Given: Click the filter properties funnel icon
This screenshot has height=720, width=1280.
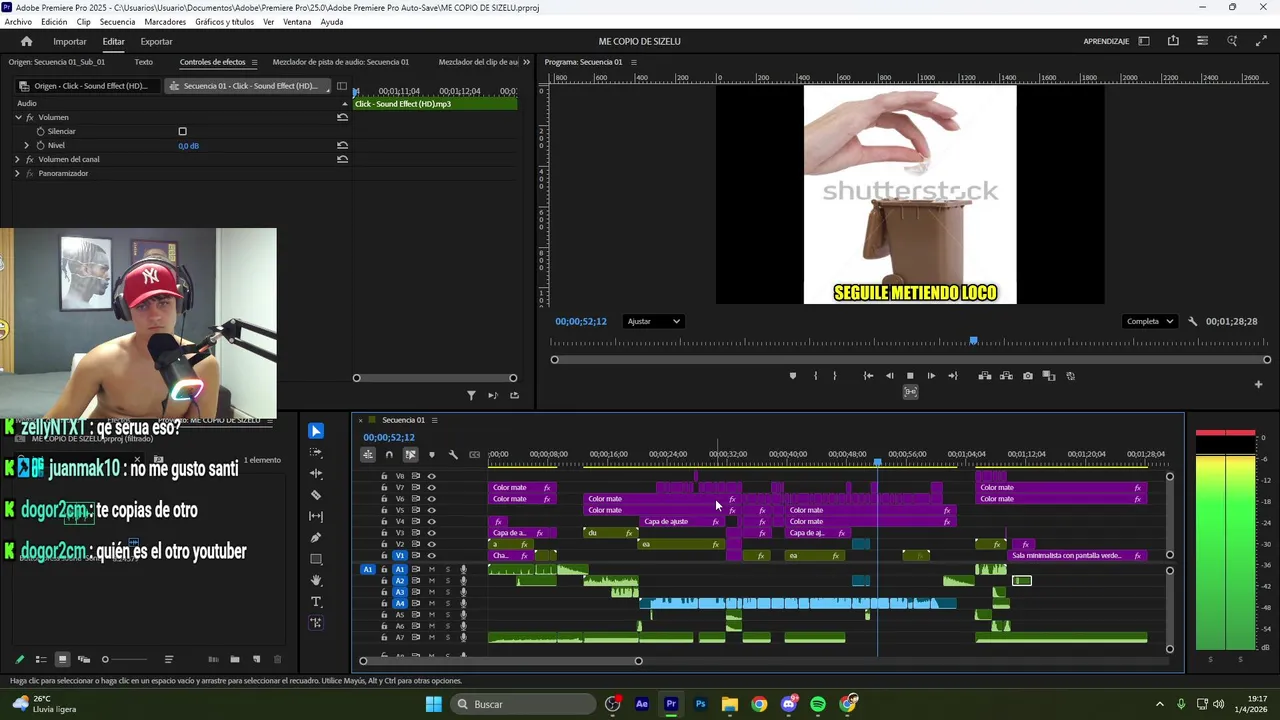Looking at the screenshot, I should pos(471,395).
